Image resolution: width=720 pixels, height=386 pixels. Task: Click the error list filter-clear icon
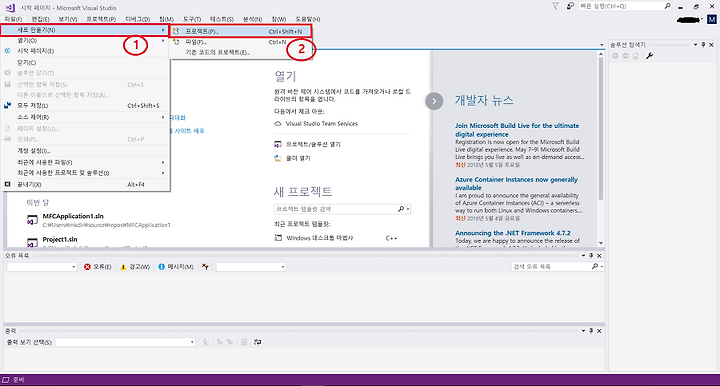205,267
